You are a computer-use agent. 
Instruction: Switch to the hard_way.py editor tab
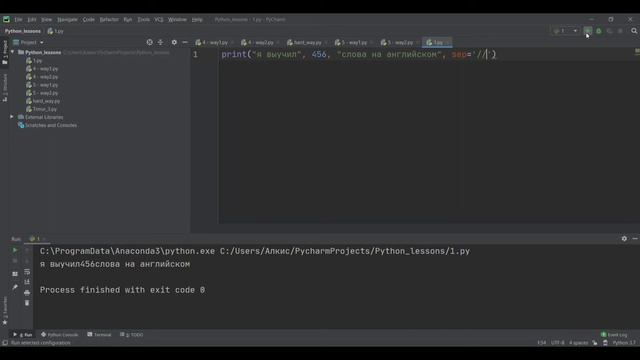coord(307,42)
